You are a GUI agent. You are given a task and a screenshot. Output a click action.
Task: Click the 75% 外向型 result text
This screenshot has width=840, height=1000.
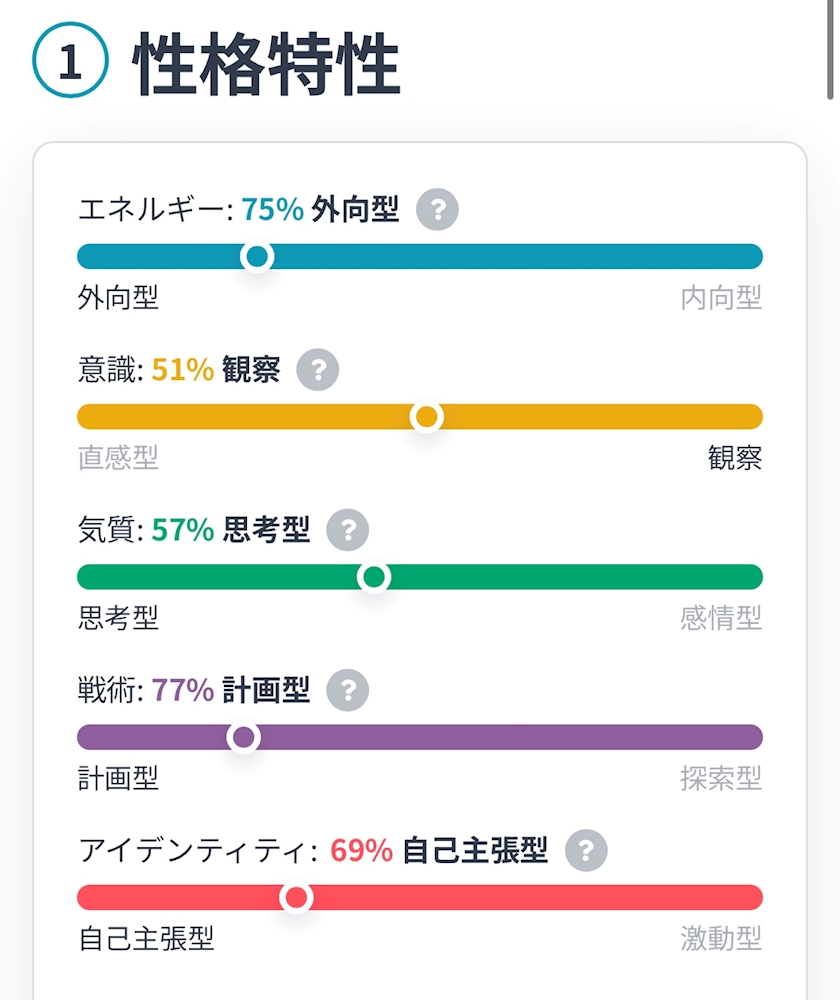point(320,209)
